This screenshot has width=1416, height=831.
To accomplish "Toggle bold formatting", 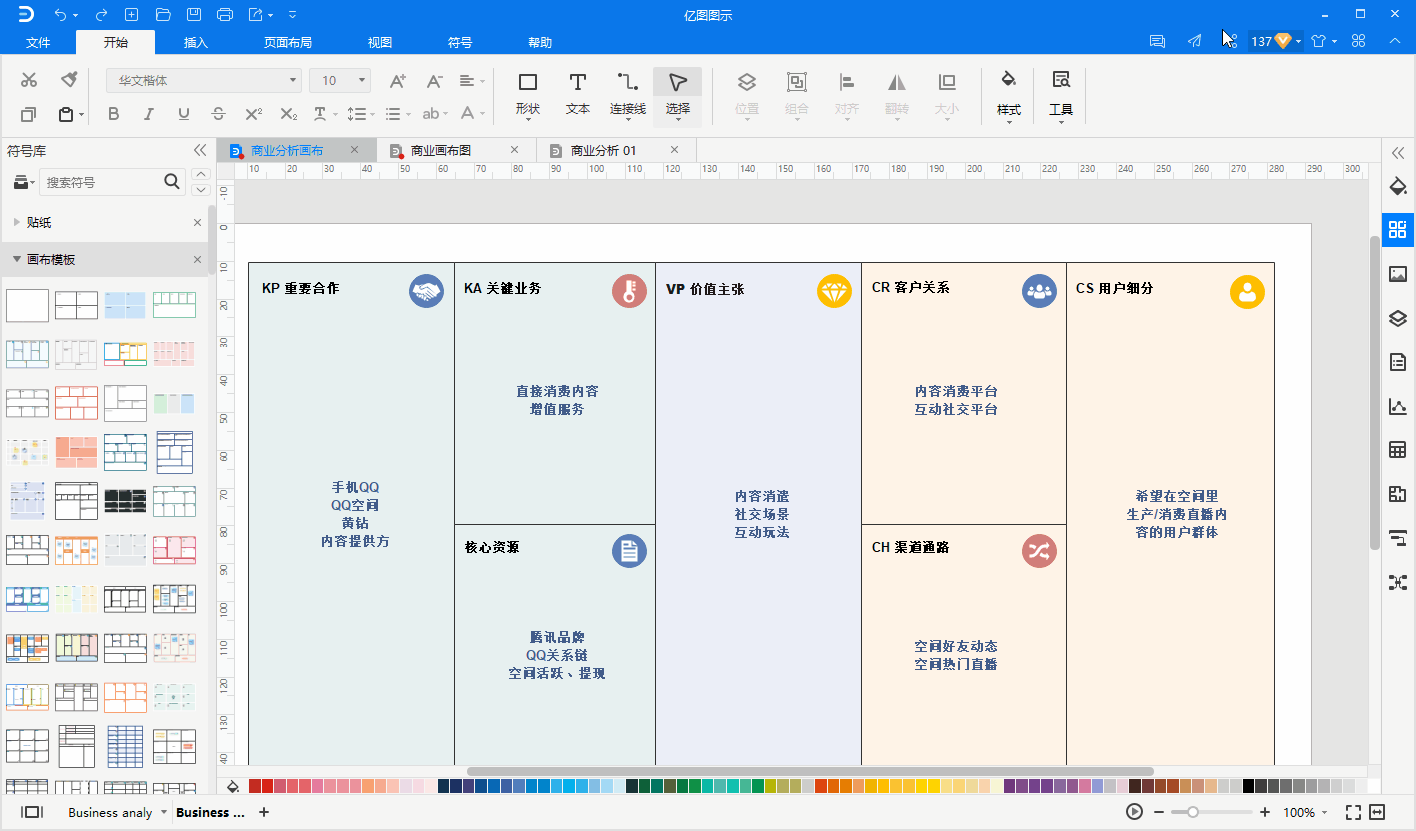I will [x=113, y=114].
